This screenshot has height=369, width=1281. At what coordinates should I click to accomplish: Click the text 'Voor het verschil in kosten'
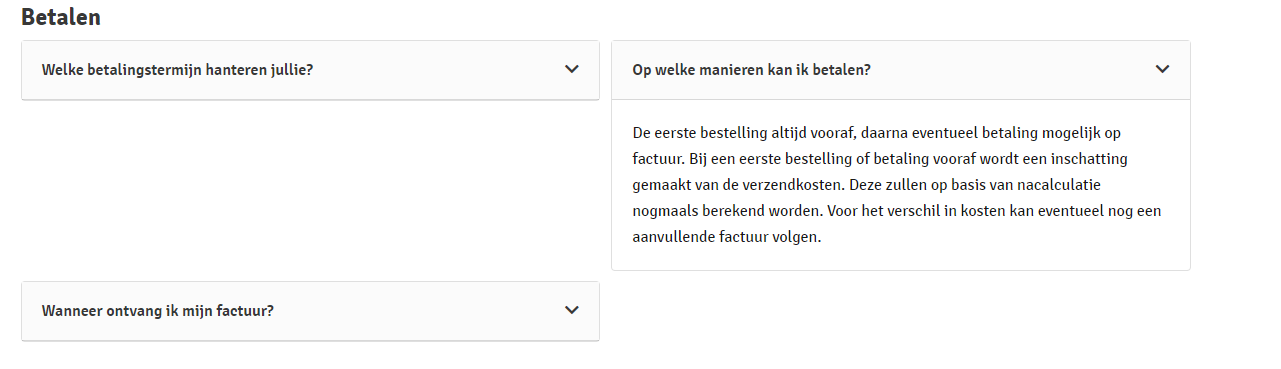(x=946, y=212)
